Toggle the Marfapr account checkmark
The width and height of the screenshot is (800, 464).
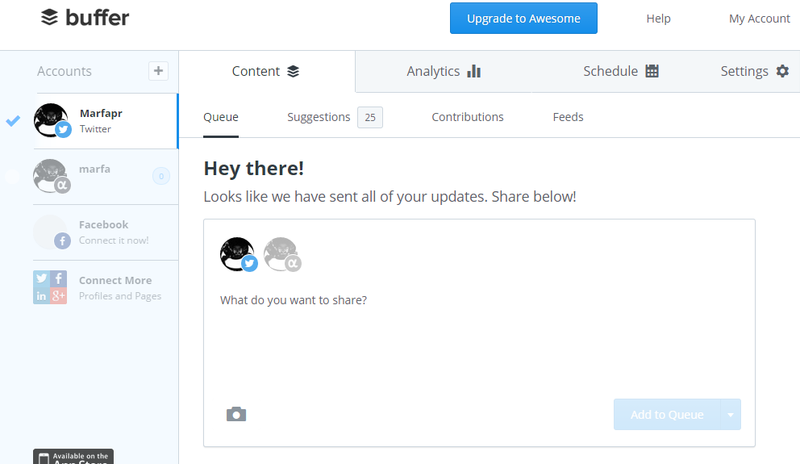click(13, 121)
